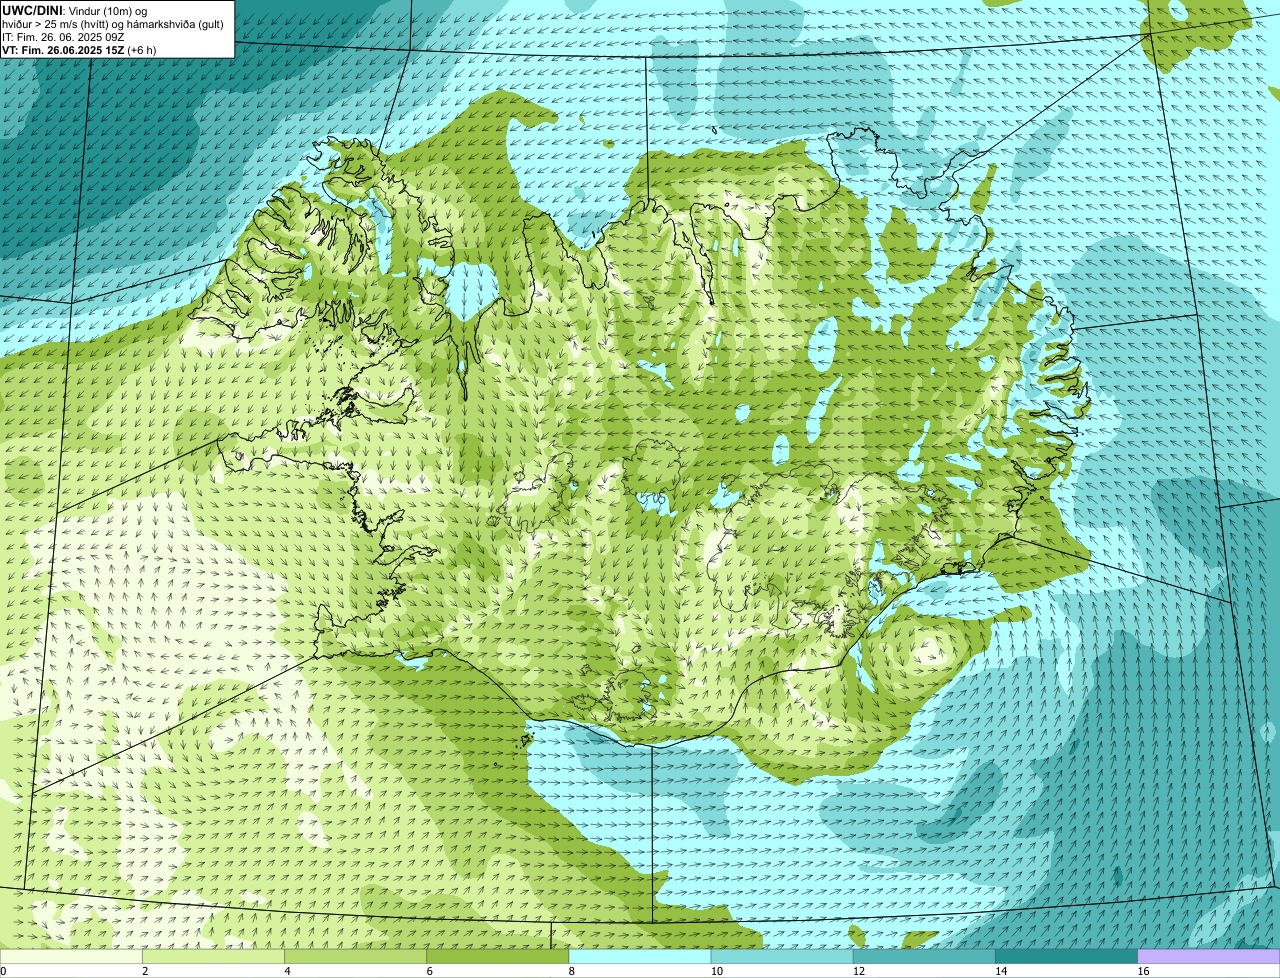Pick the 12–14 m/s medium teal legend swatch
The width and height of the screenshot is (1280, 978).
tap(924, 956)
